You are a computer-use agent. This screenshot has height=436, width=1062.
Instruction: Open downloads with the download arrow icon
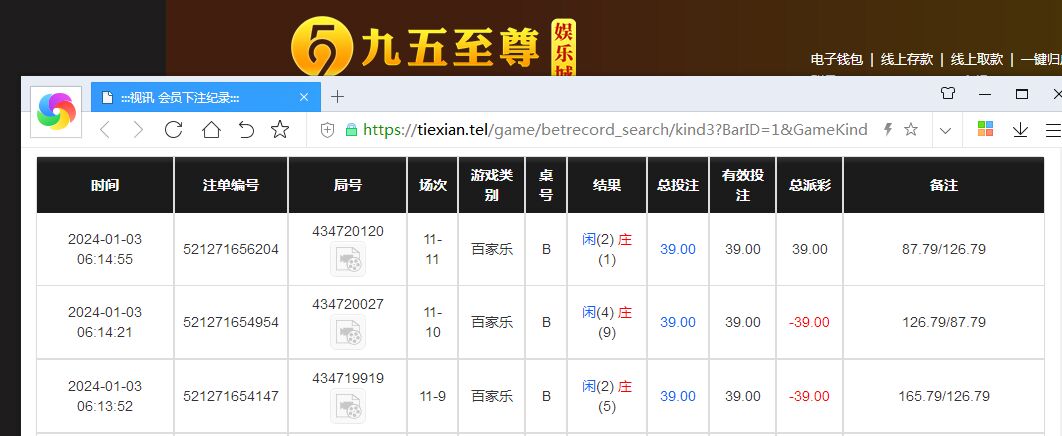(1020, 130)
